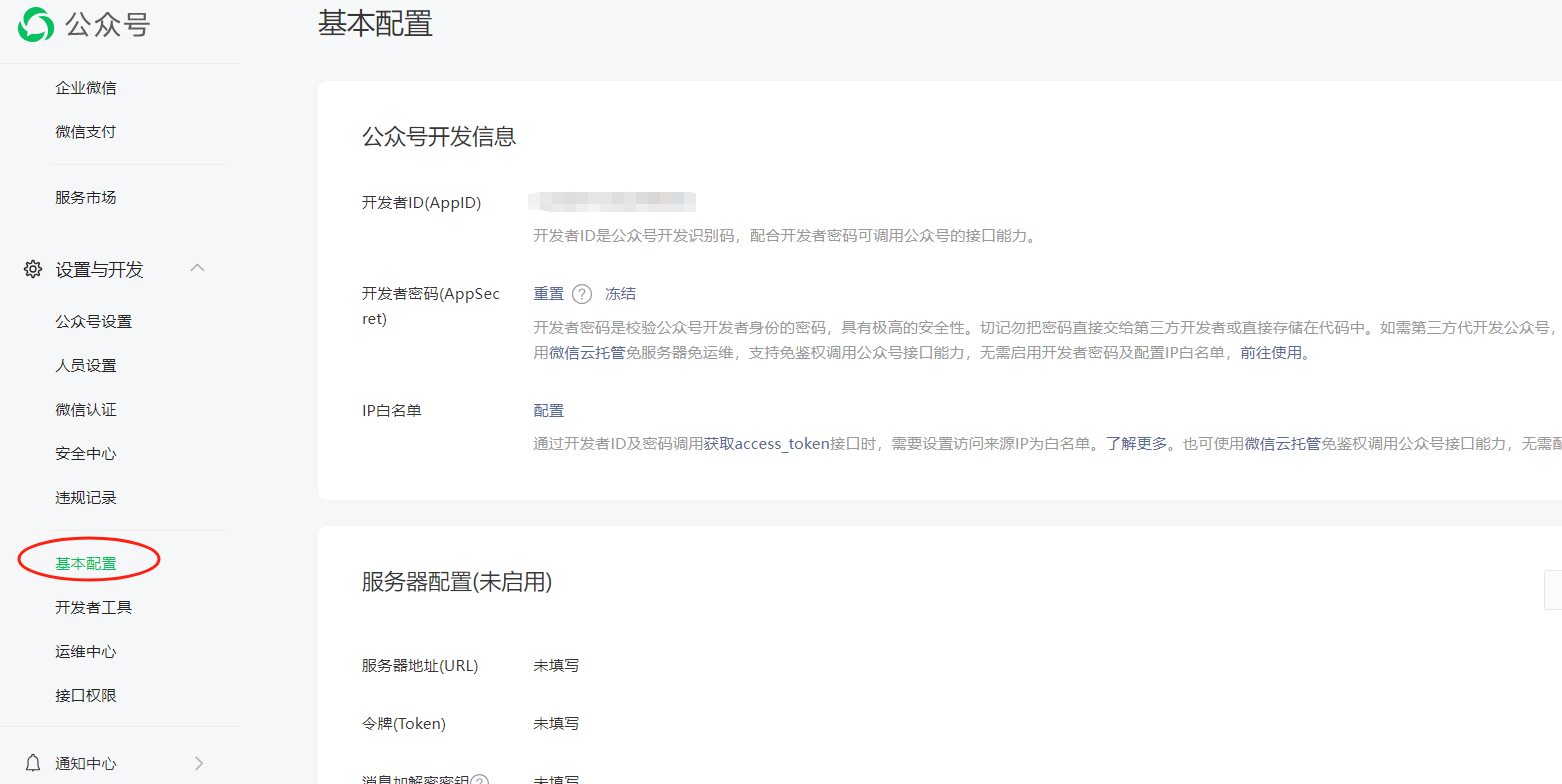Click 服务器配置(未启用) section heading
Image resolution: width=1562 pixels, height=784 pixels.
tap(457, 582)
